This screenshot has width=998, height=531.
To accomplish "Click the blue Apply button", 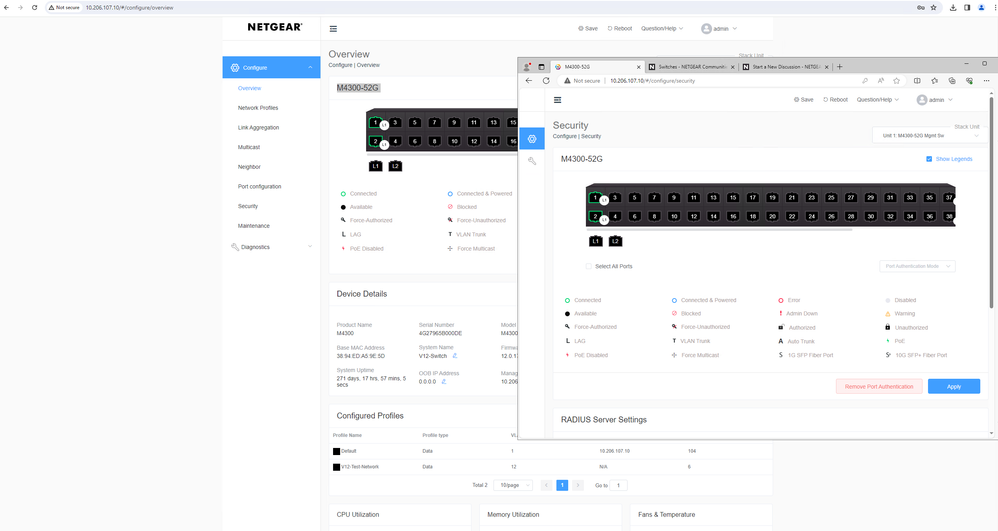I will point(953,386).
